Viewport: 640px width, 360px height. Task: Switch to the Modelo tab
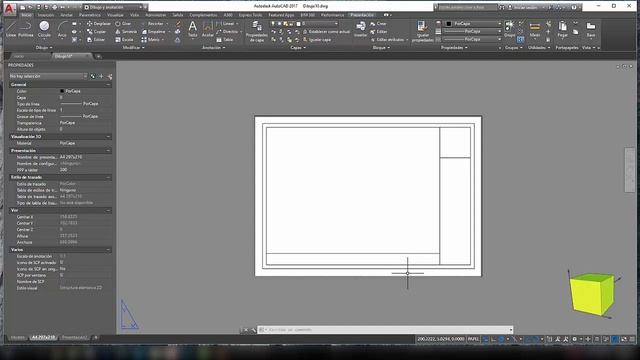click(18, 338)
